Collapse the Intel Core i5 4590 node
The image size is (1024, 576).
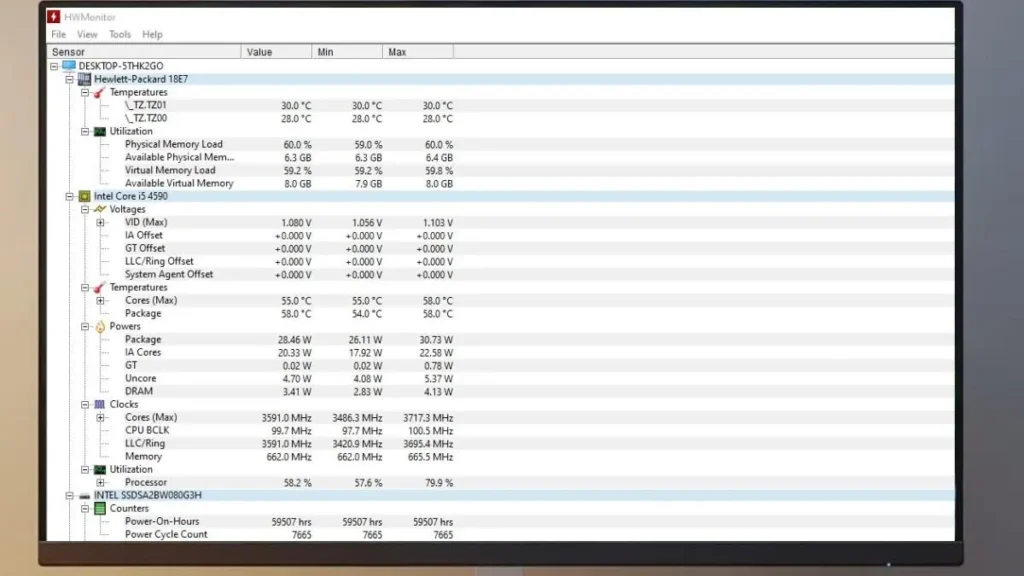coord(69,196)
